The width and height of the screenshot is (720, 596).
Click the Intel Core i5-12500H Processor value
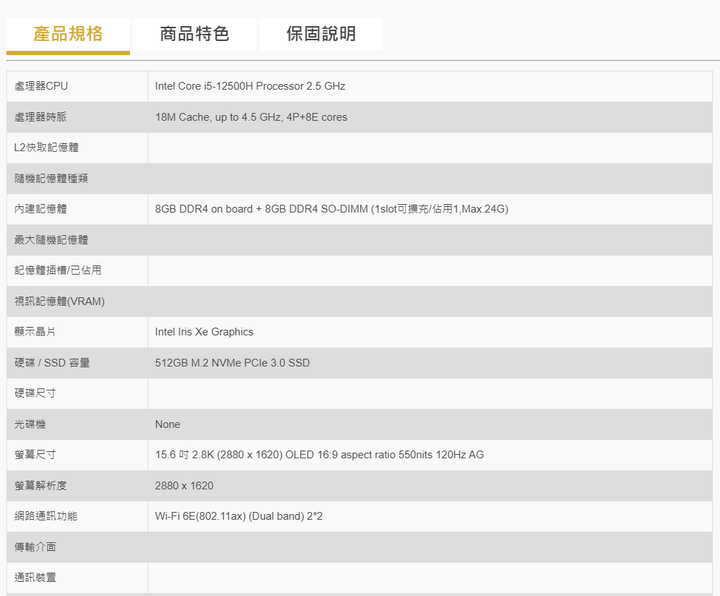coord(250,86)
